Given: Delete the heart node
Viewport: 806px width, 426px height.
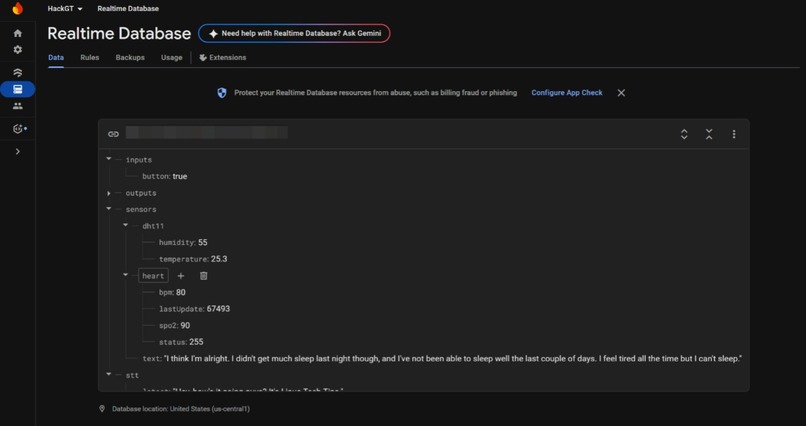Looking at the screenshot, I should [x=204, y=276].
